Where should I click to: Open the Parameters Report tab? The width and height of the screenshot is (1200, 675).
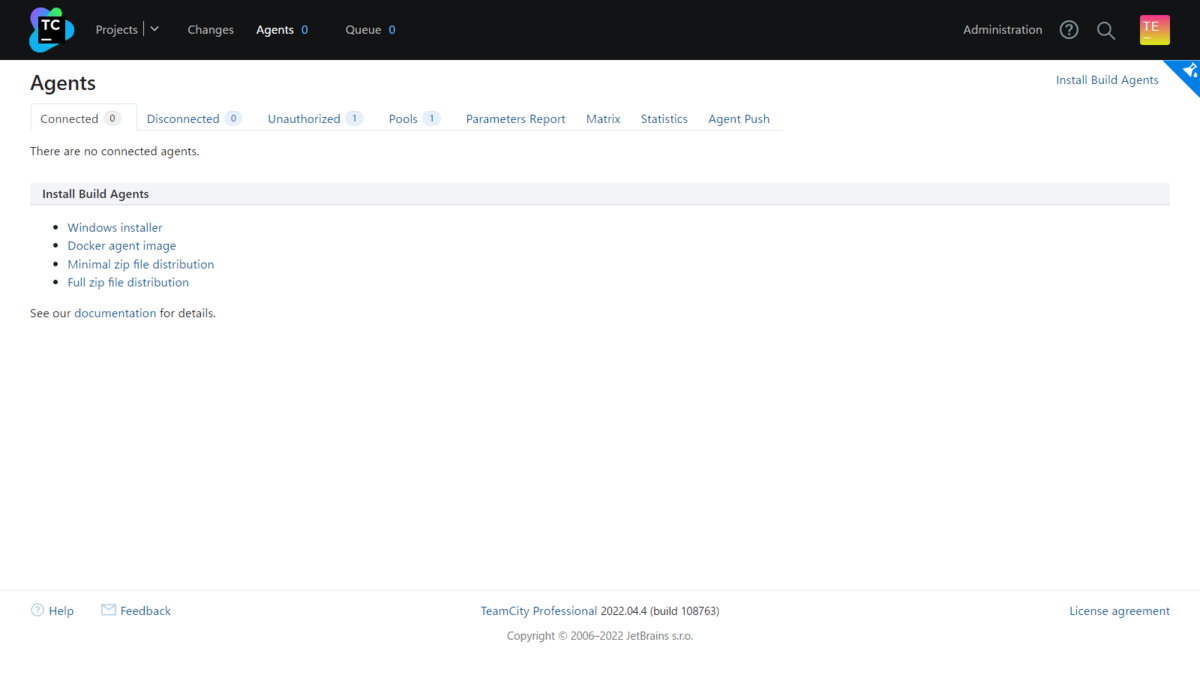[515, 119]
